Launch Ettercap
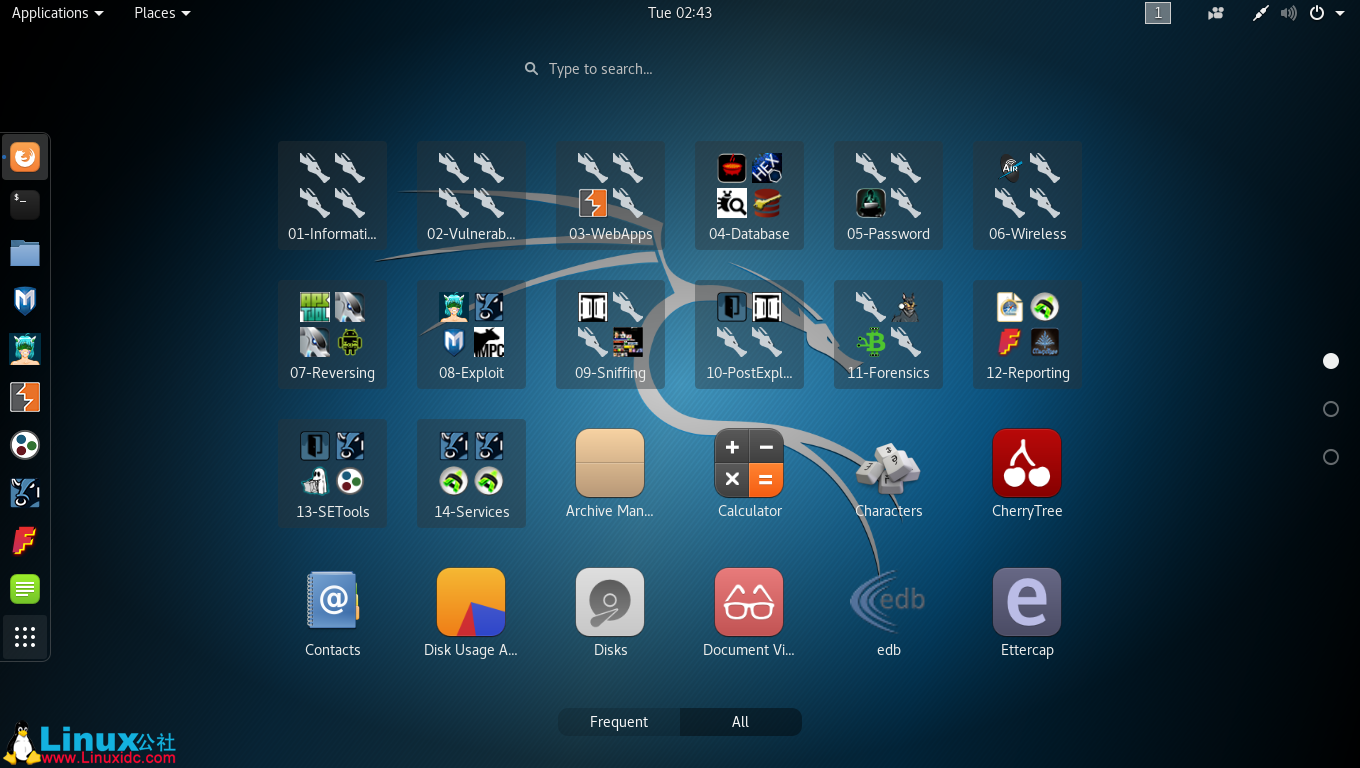The image size is (1360, 768). [x=1027, y=613]
